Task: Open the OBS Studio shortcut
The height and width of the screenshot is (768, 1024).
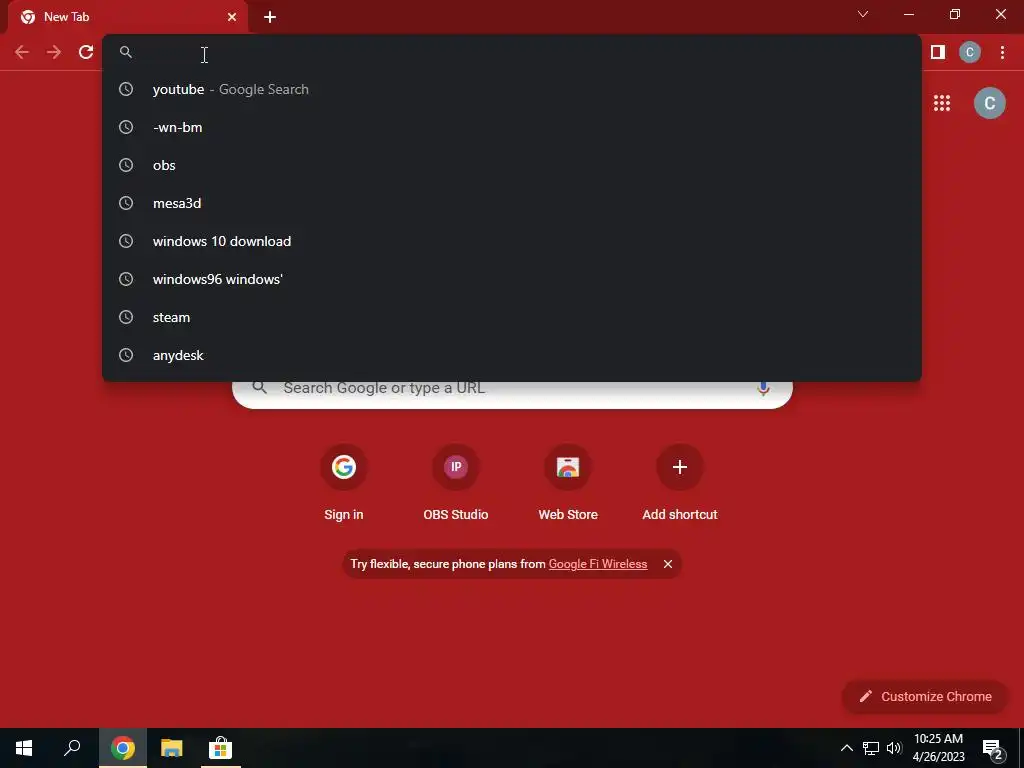Action: coord(456,483)
